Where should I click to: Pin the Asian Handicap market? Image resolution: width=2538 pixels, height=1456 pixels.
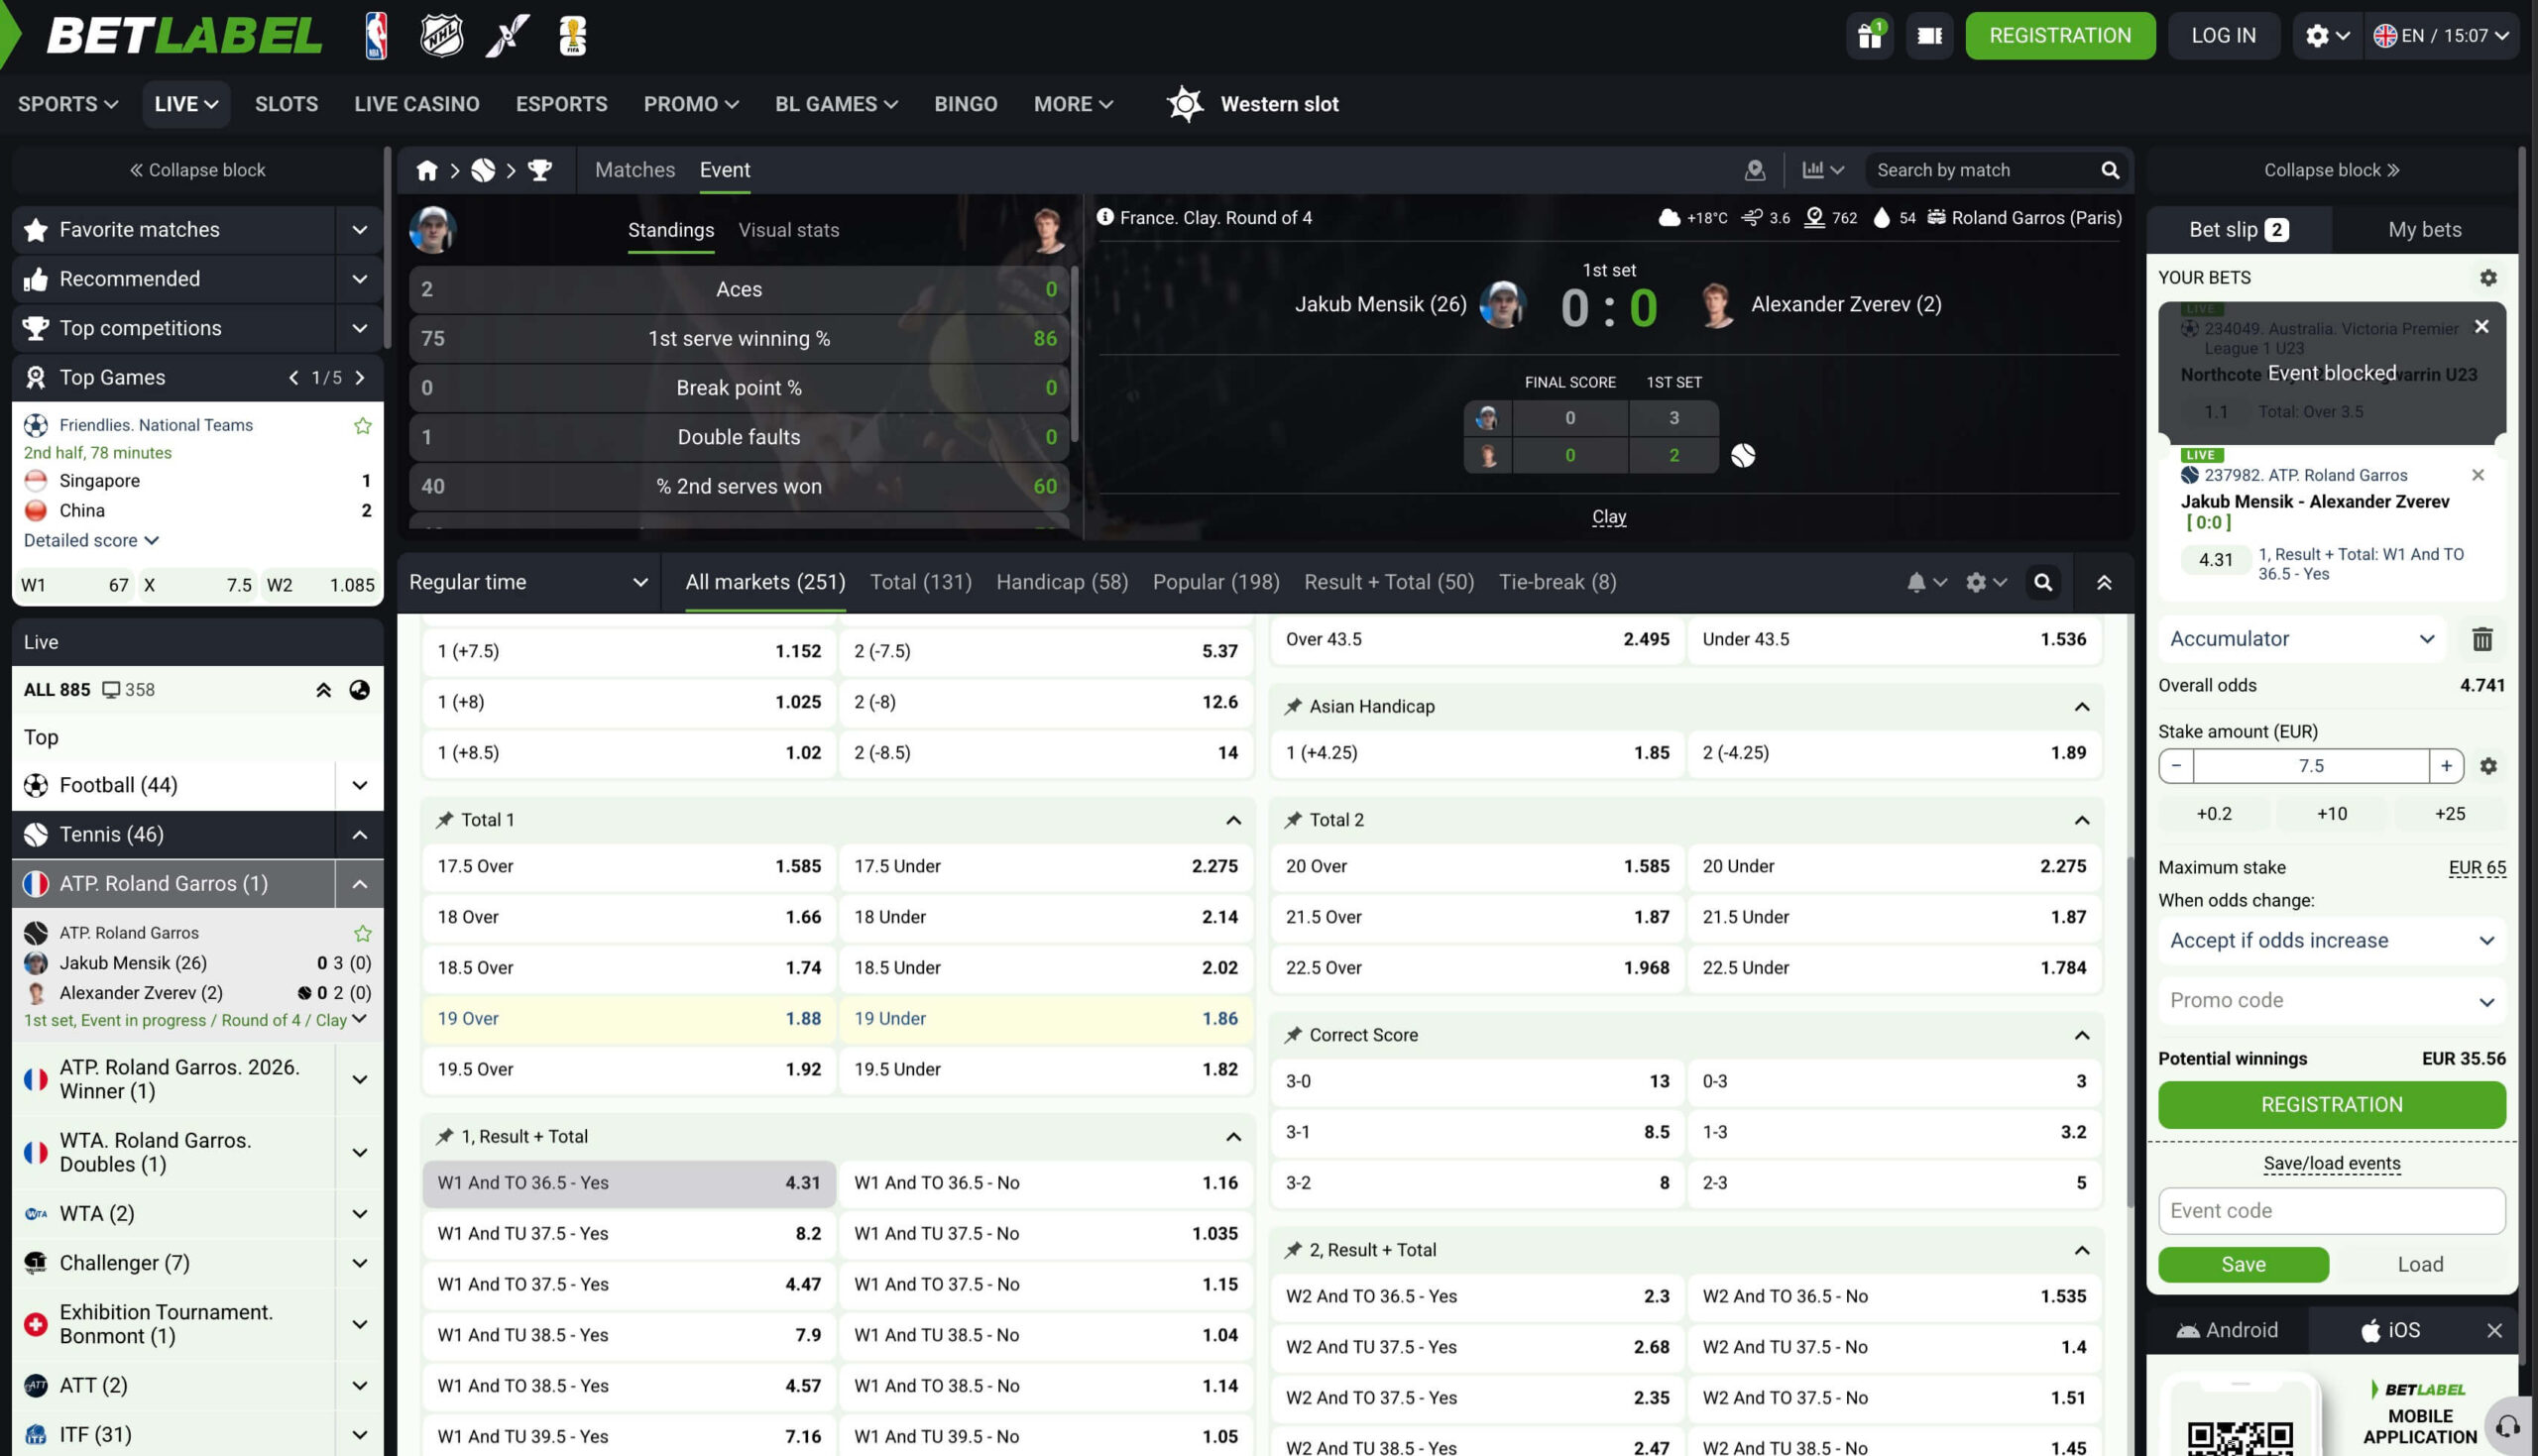pyautogui.click(x=1293, y=707)
